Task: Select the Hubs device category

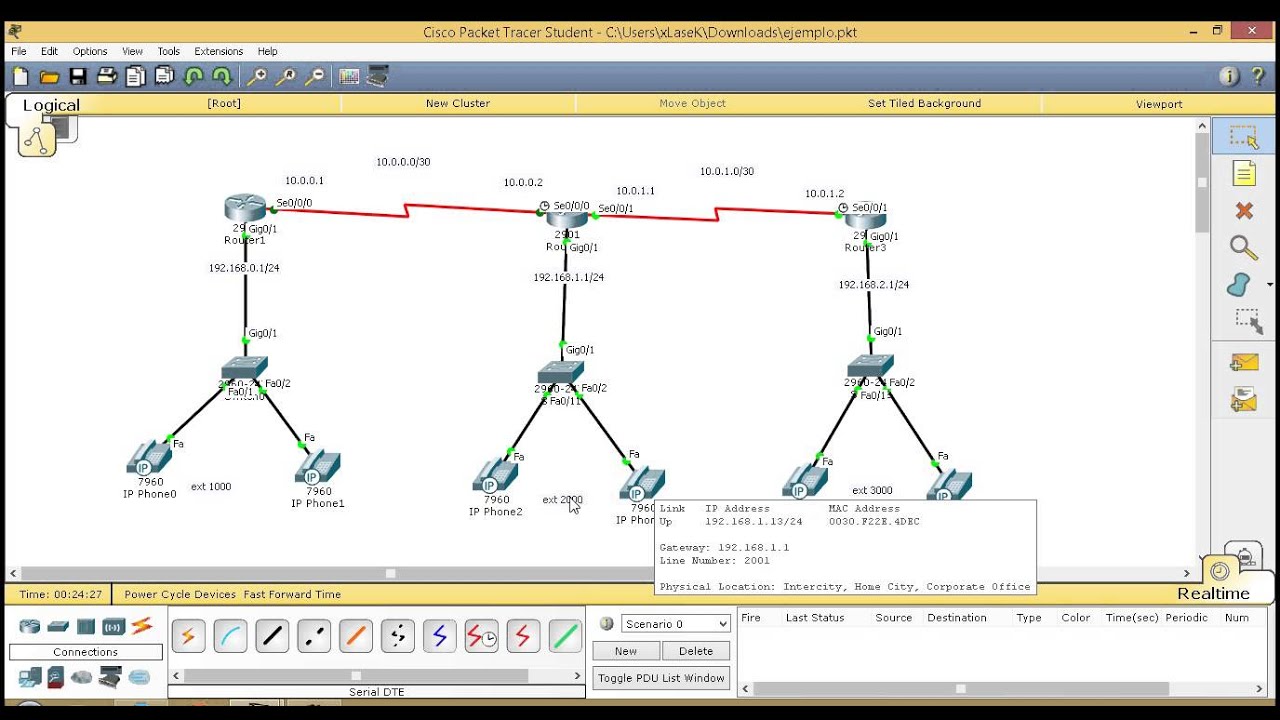Action: point(85,626)
